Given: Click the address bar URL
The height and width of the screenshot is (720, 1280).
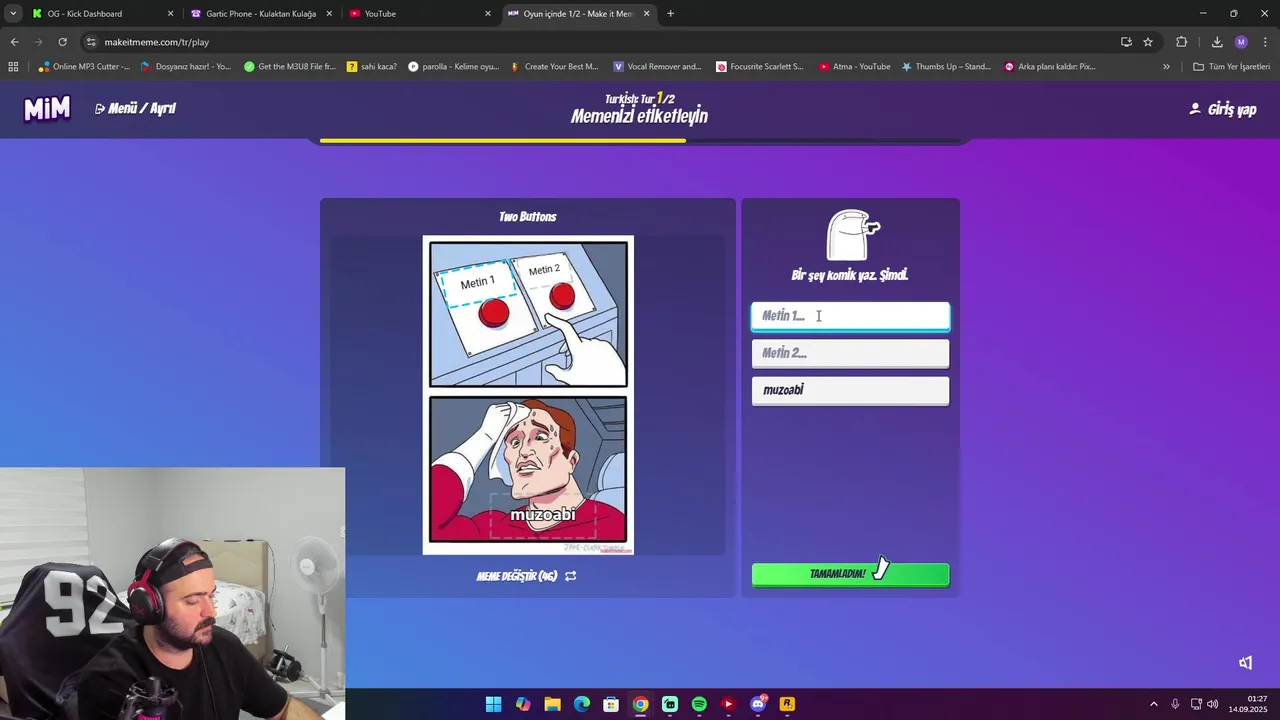Looking at the screenshot, I should 157,42.
